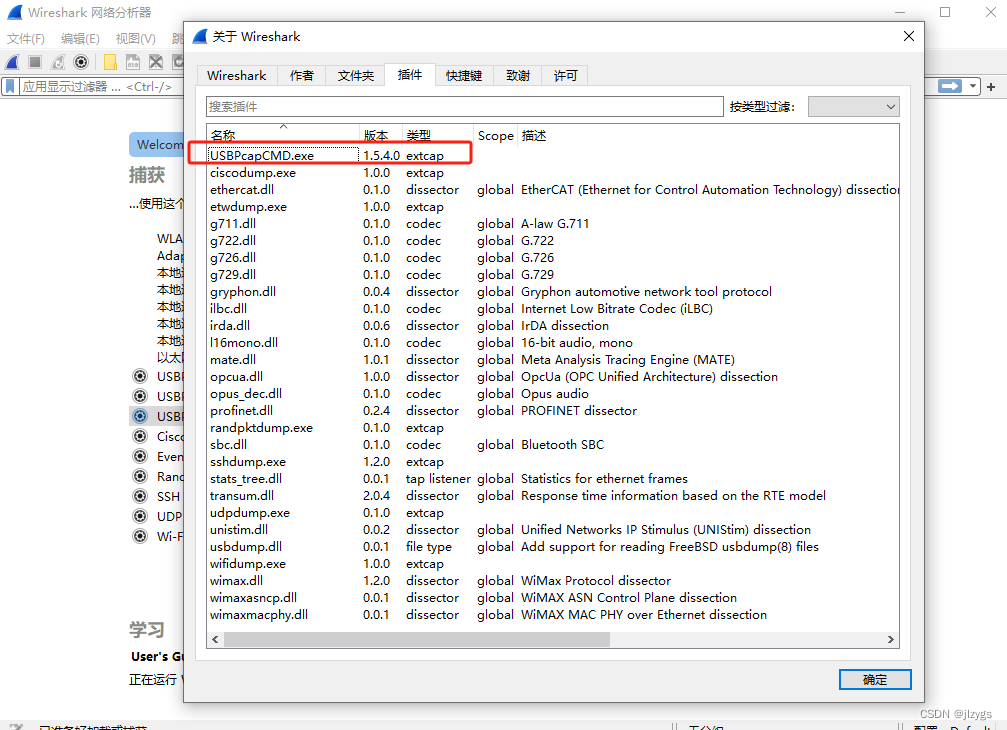The height and width of the screenshot is (730, 1007).
Task: Close the 关于 Wireshark dialog
Action: 909,36
